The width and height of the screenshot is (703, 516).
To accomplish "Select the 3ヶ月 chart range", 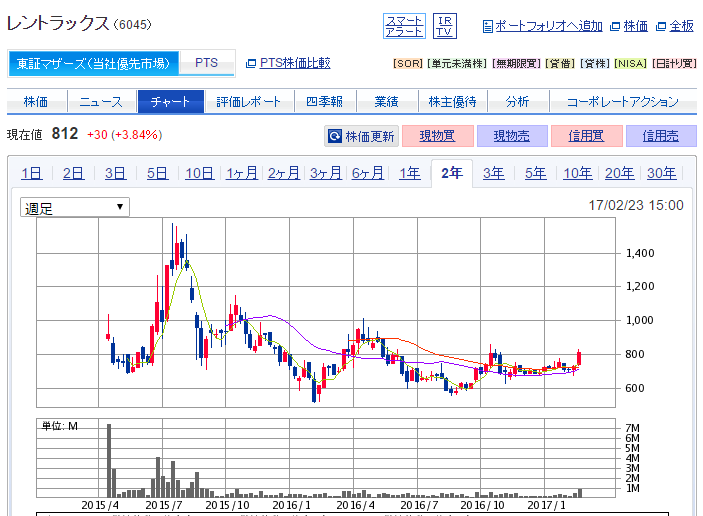I will point(325,173).
